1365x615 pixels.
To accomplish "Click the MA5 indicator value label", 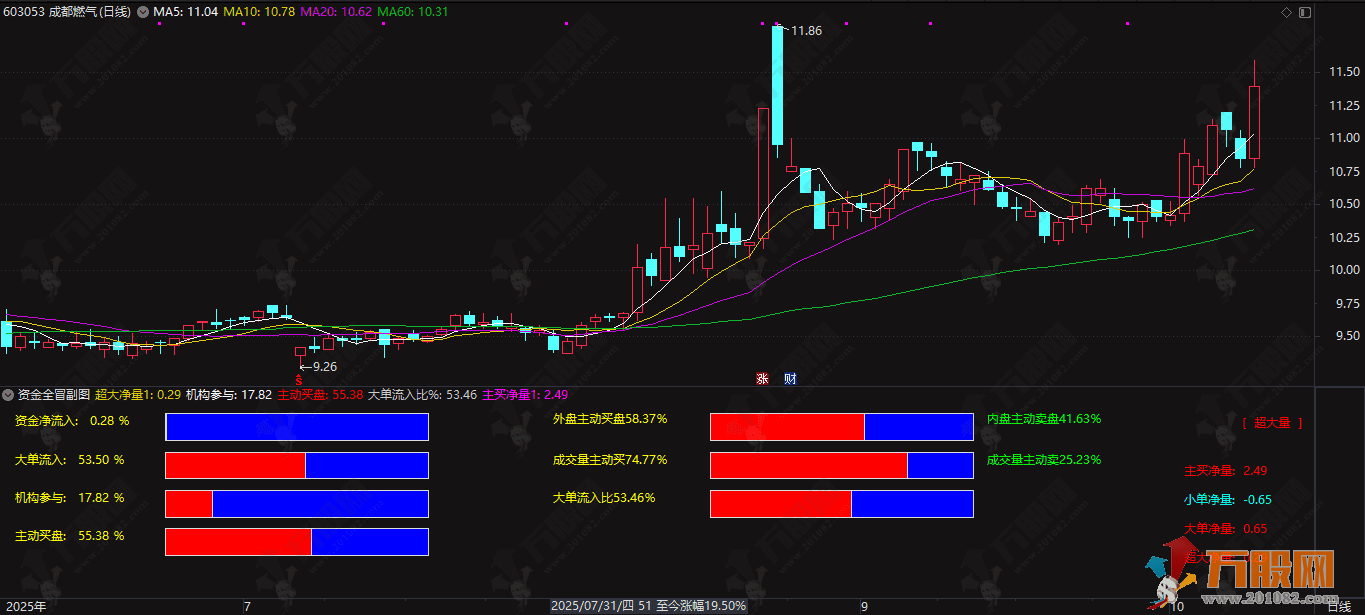I will click(x=185, y=12).
